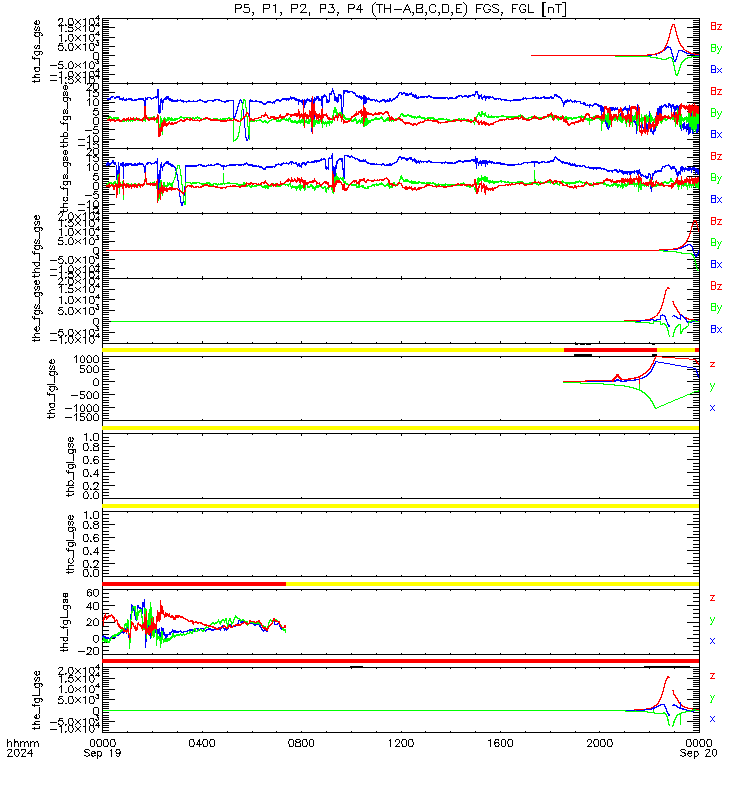The image size is (750, 800).
Task: Click blue Bx legend of thb_fgs_gse panel
Action: [716, 135]
